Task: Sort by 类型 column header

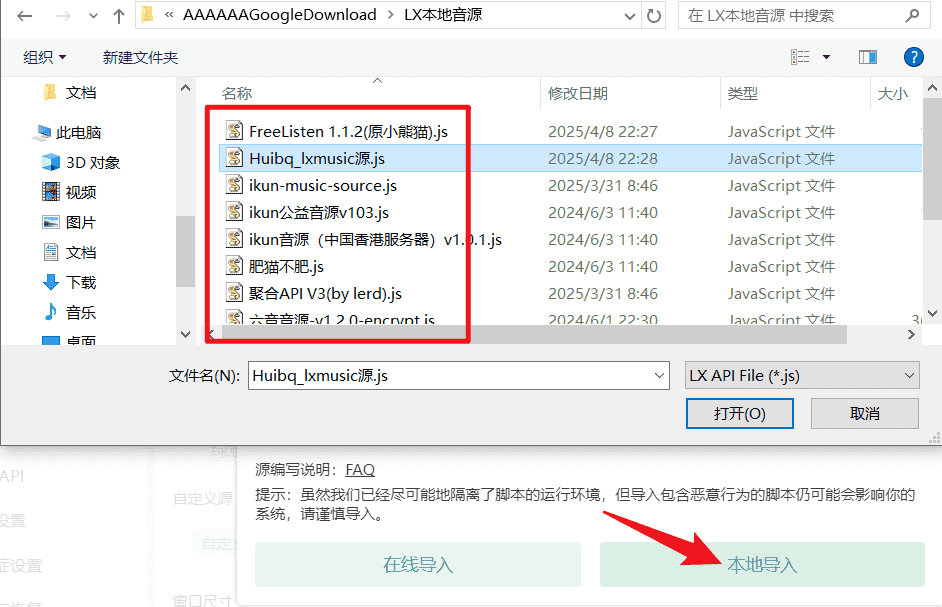Action: pos(743,94)
